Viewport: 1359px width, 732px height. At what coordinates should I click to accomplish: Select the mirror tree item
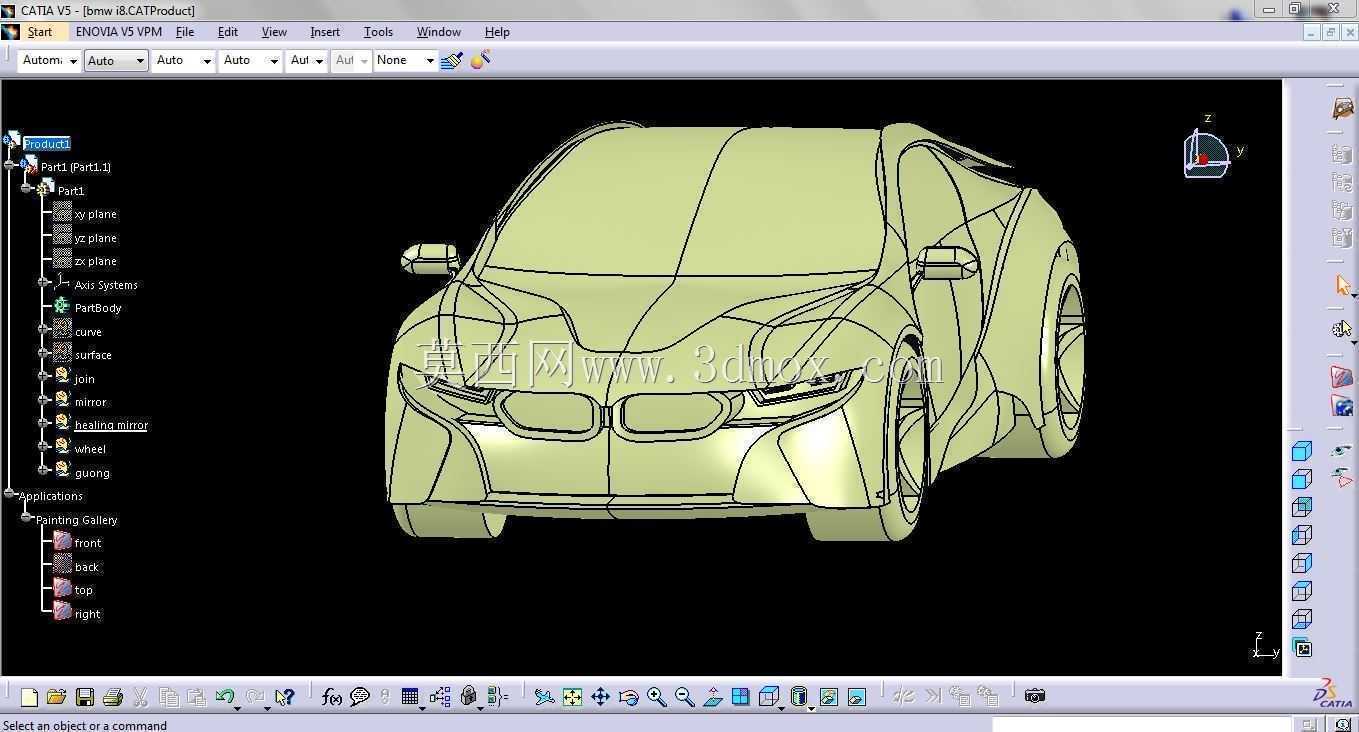coord(90,402)
